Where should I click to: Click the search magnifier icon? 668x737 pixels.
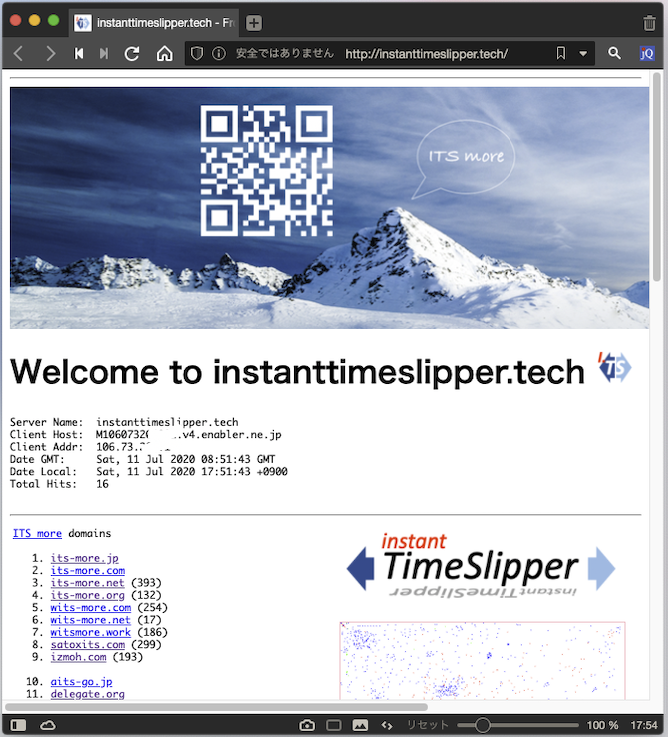tap(615, 54)
